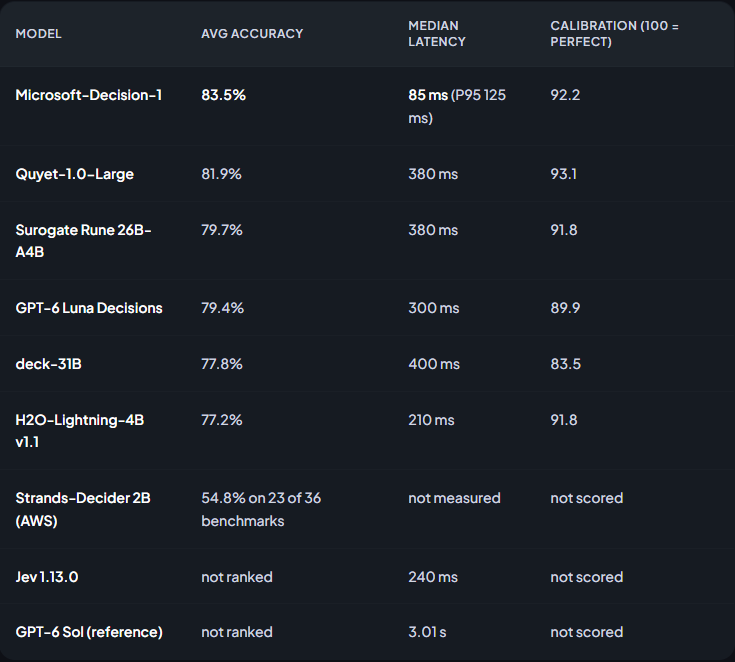Select Surogate Rune 26B-A4B model
The width and height of the screenshot is (735, 662).
point(83,241)
